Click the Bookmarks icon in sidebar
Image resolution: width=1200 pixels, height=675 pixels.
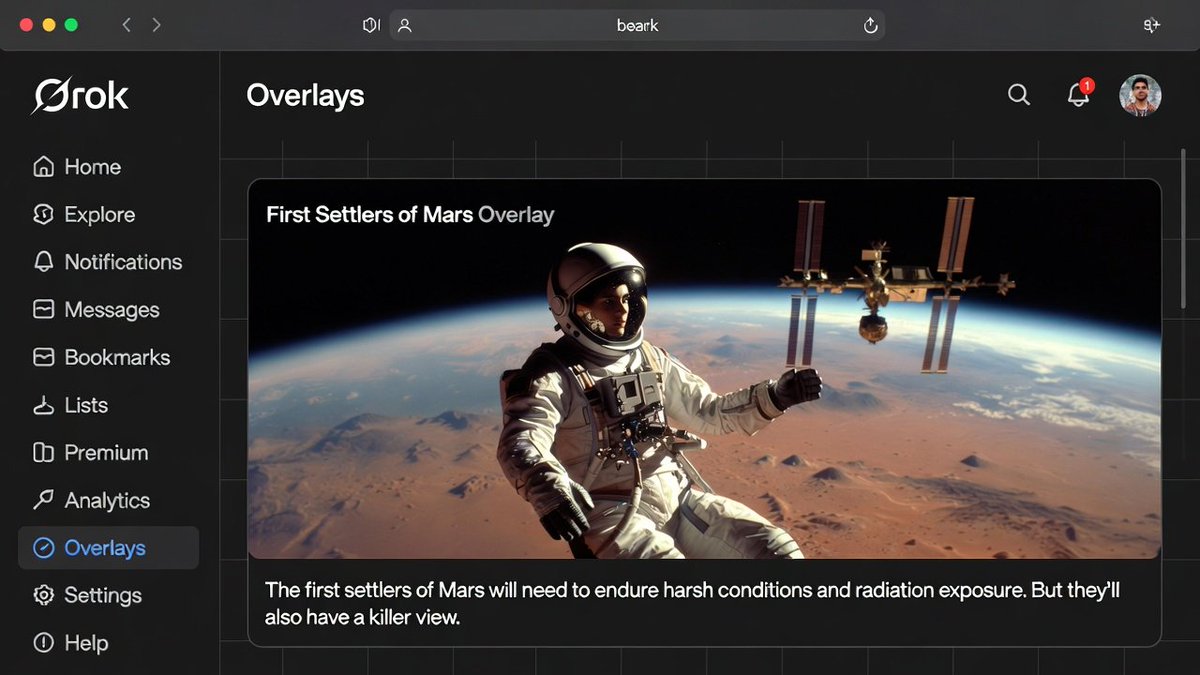coord(43,357)
